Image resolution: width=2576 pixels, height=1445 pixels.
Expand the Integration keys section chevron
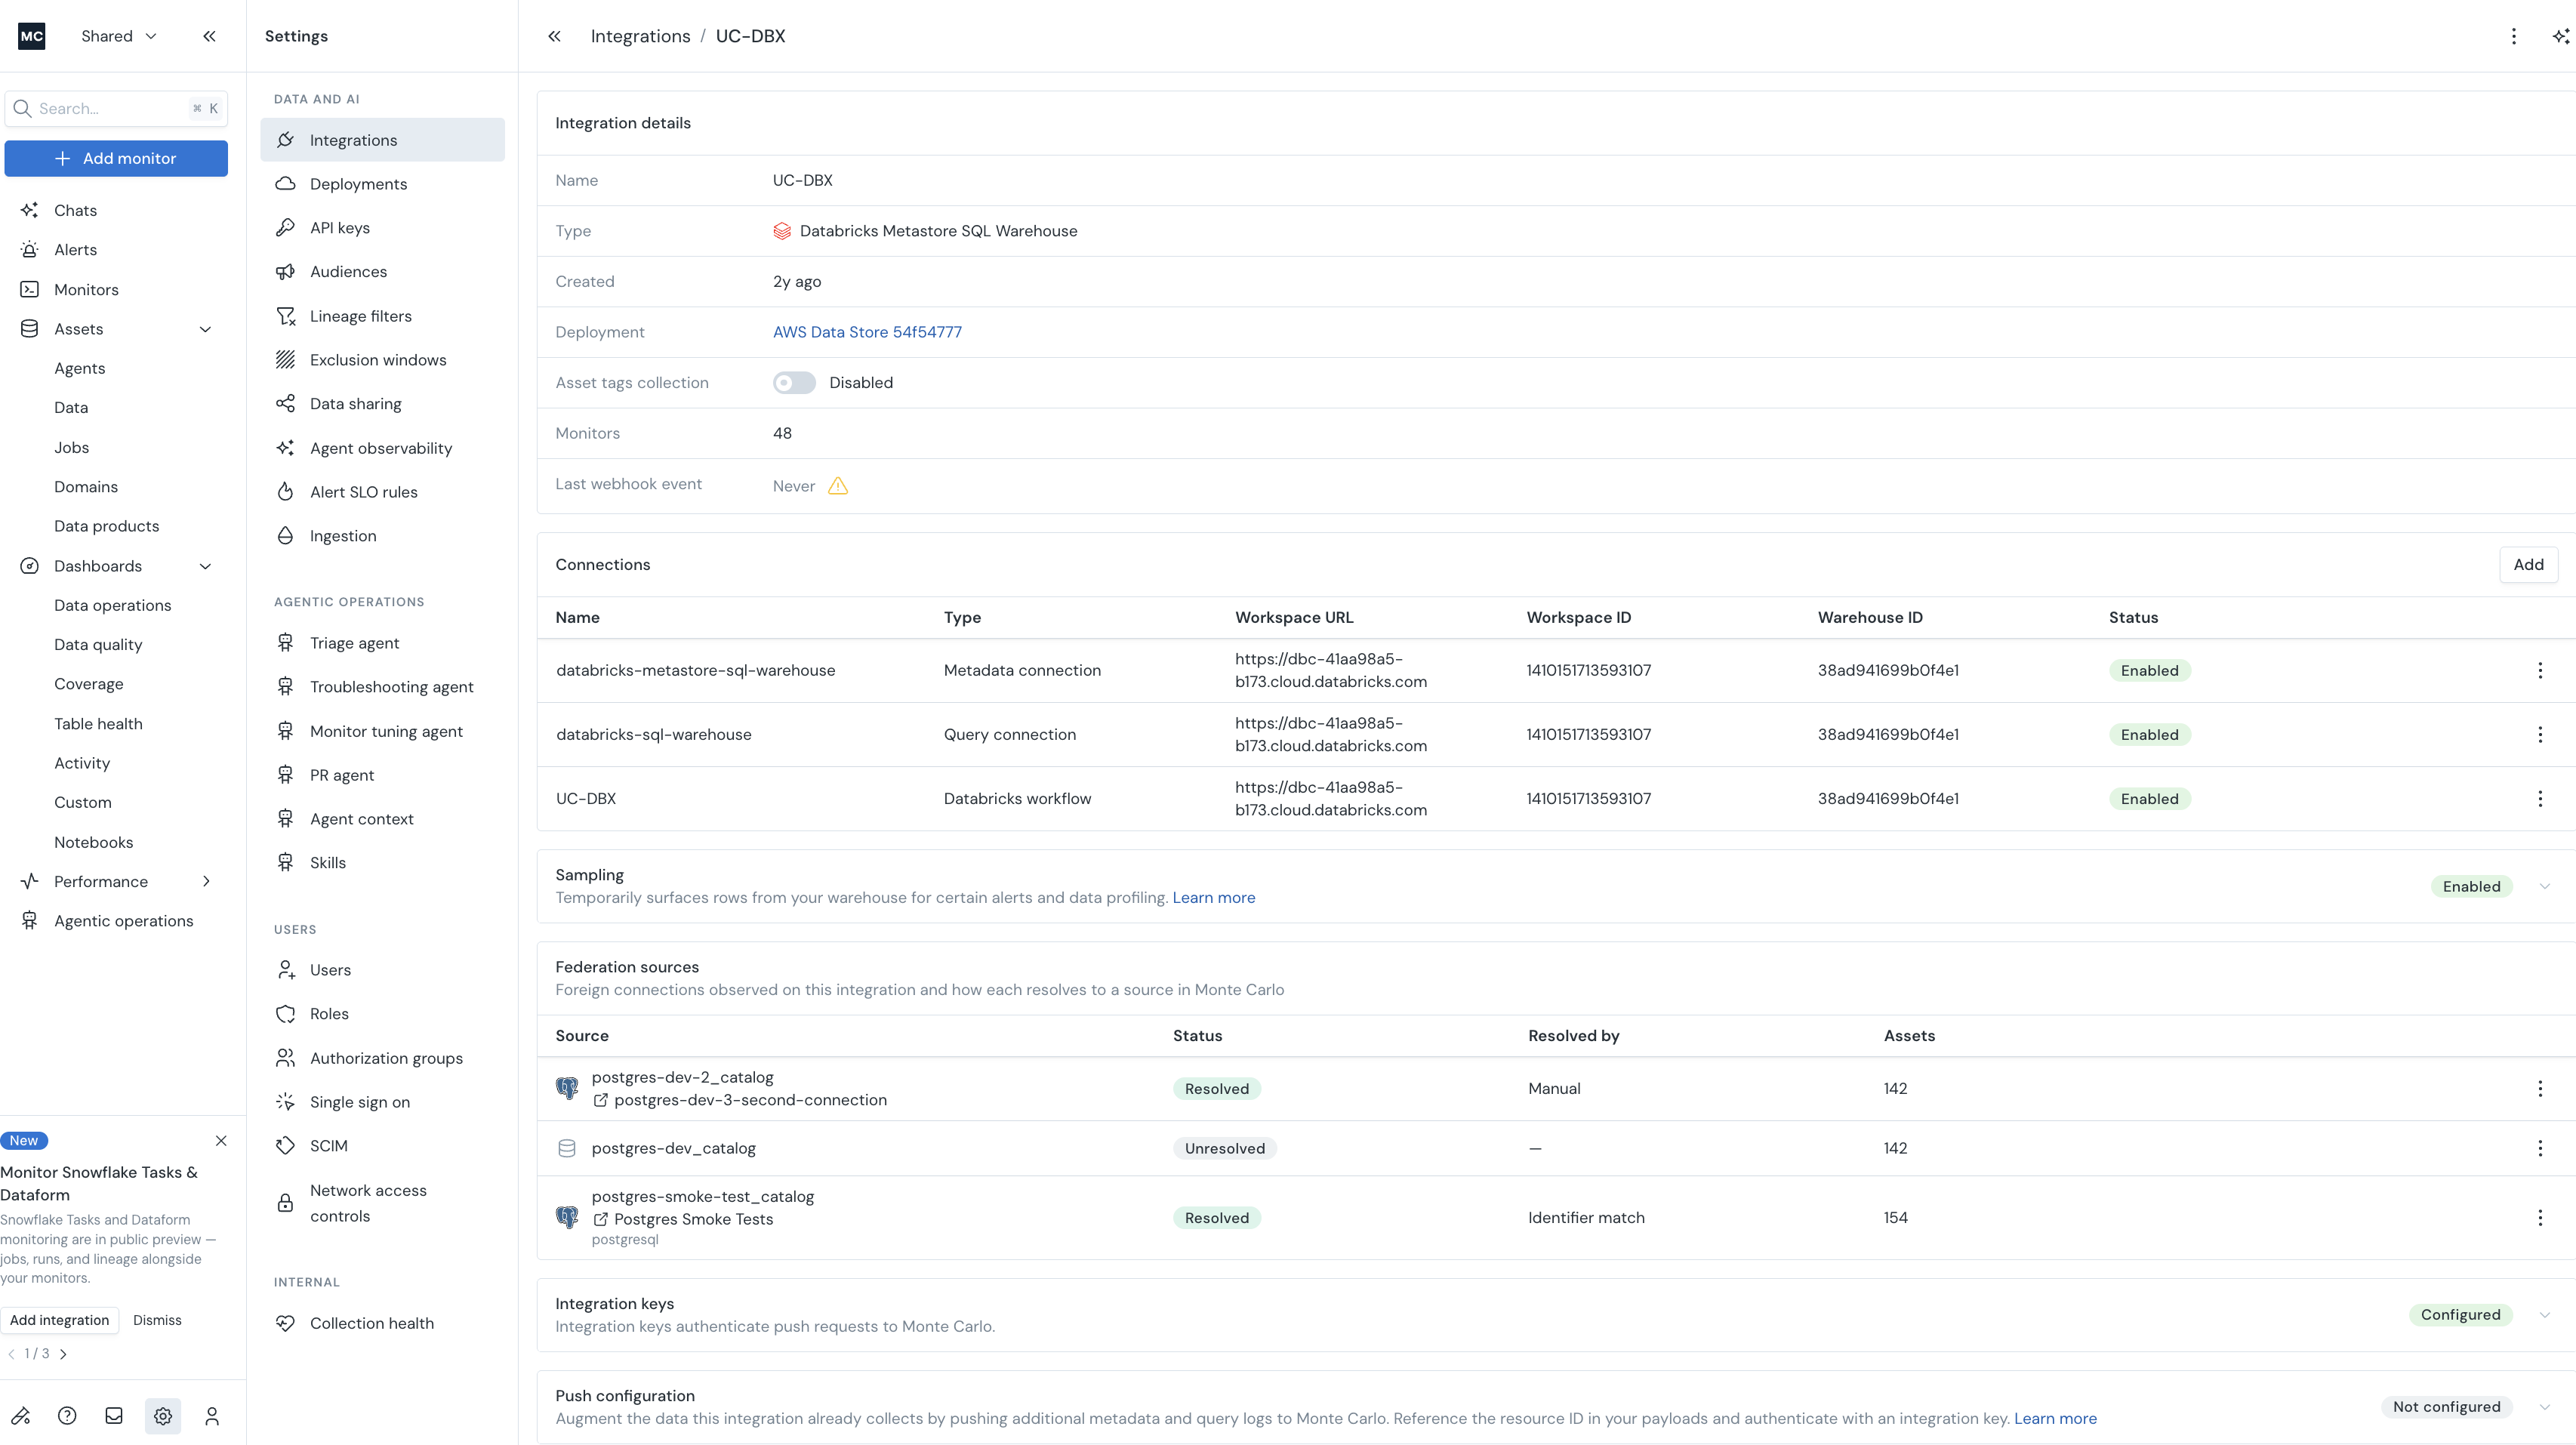(2545, 1314)
